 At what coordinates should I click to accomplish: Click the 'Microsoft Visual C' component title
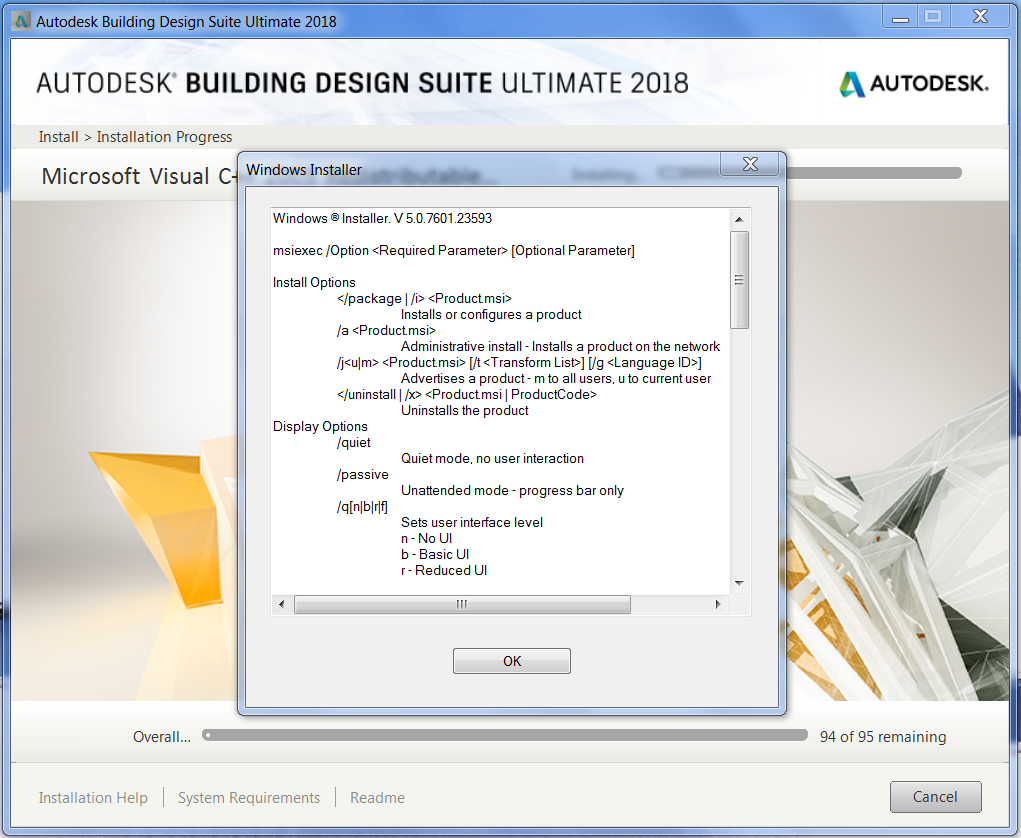139,176
